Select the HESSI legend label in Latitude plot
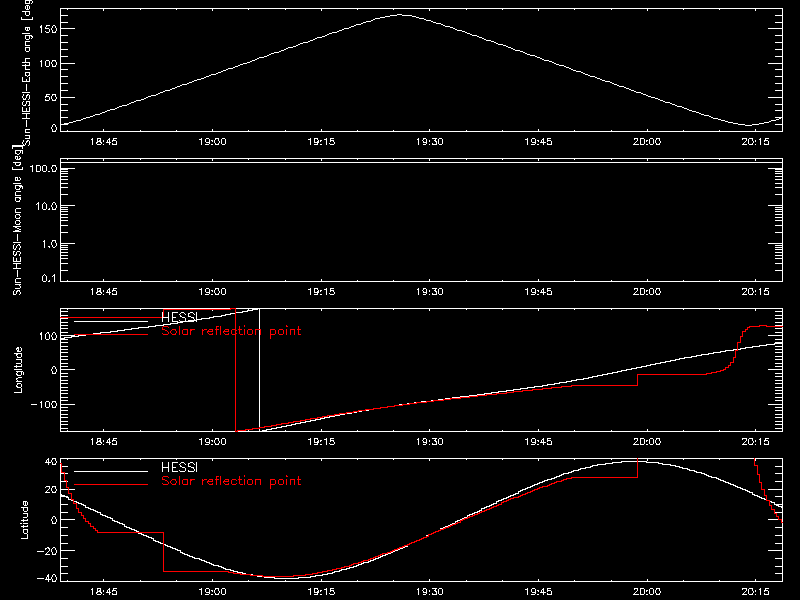Image resolution: width=800 pixels, height=600 pixels. (x=179, y=467)
